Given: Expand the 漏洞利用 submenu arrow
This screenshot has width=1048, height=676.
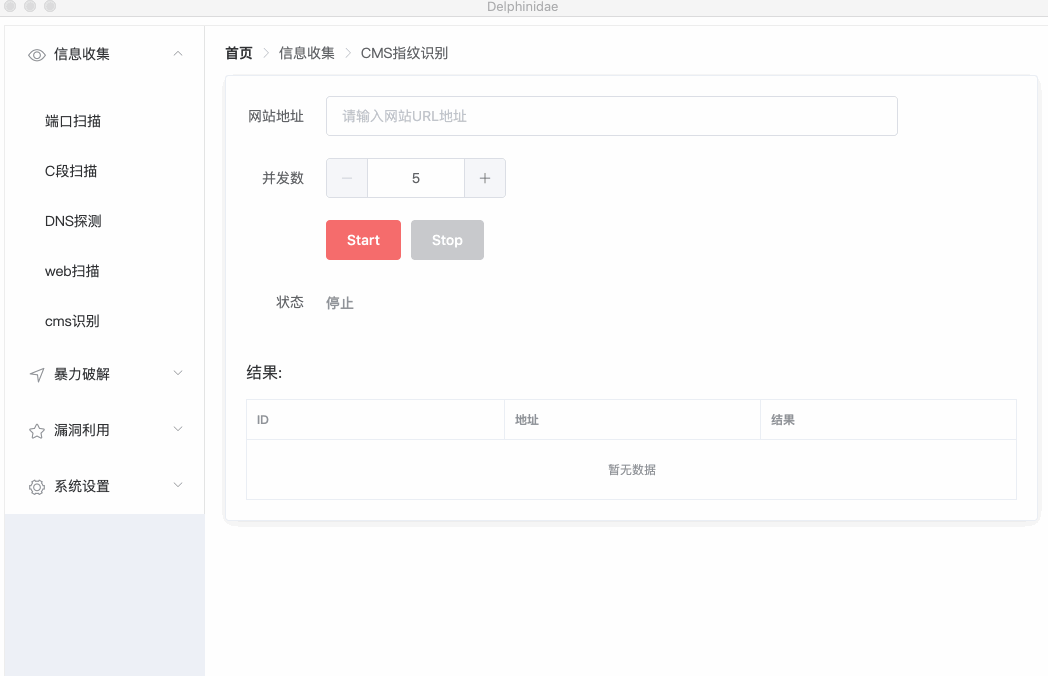Looking at the screenshot, I should coord(178,429).
